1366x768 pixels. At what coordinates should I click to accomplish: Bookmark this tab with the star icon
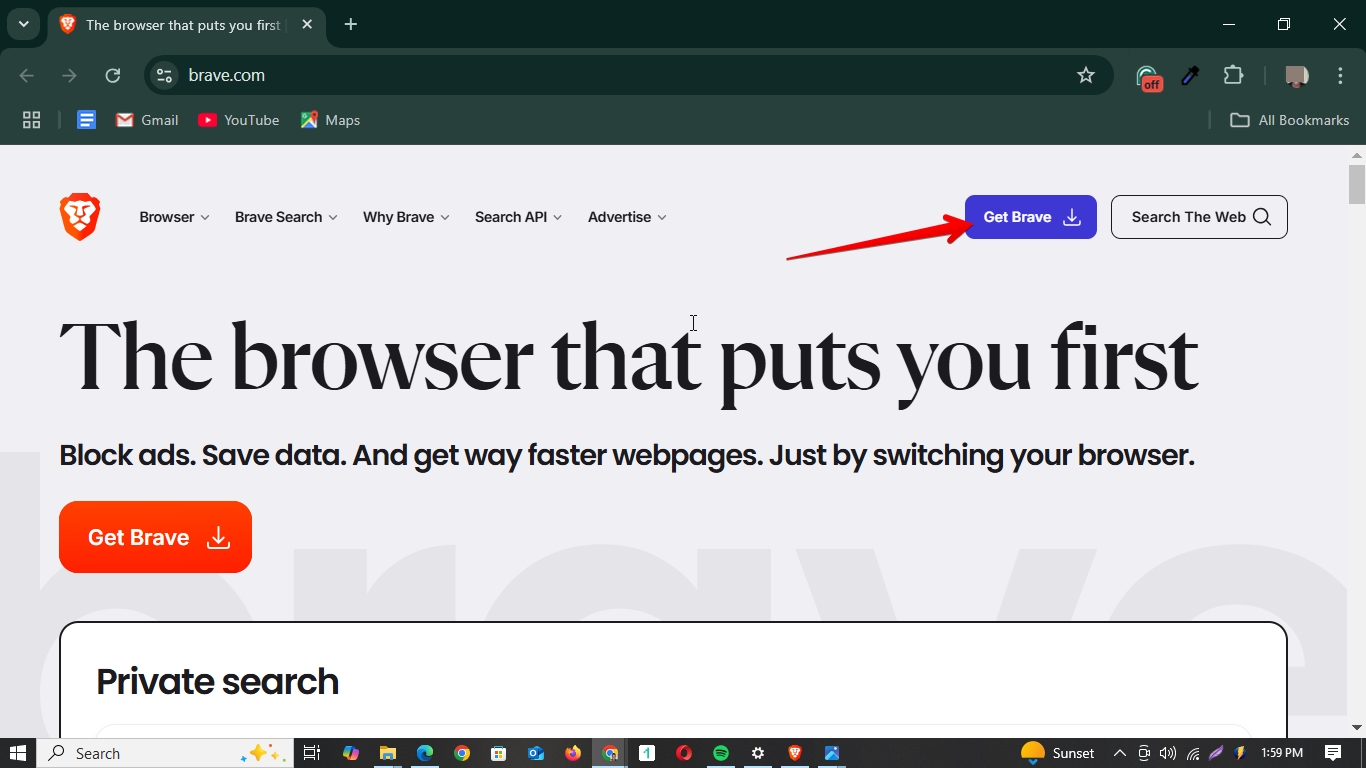[1086, 75]
